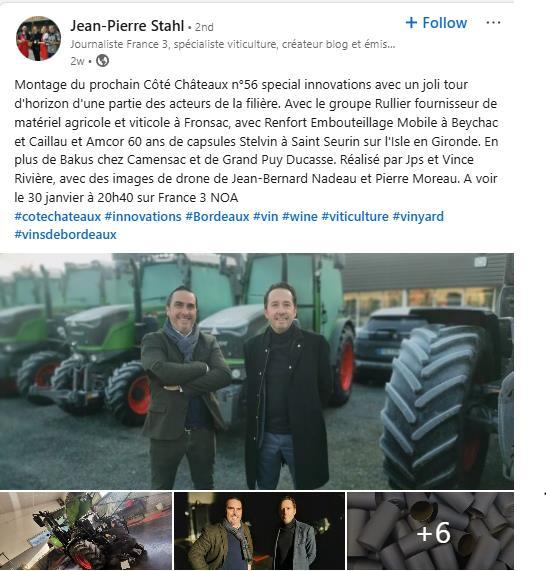Viewport: 546px width, 571px height.
Task: Open the #Bordeaux hashtag
Action: click(217, 216)
